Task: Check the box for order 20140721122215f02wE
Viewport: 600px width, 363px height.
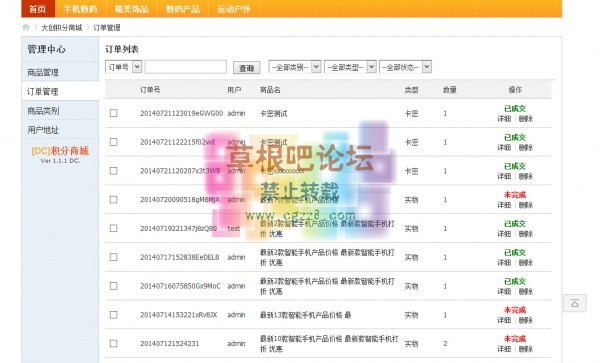Action: [114, 142]
